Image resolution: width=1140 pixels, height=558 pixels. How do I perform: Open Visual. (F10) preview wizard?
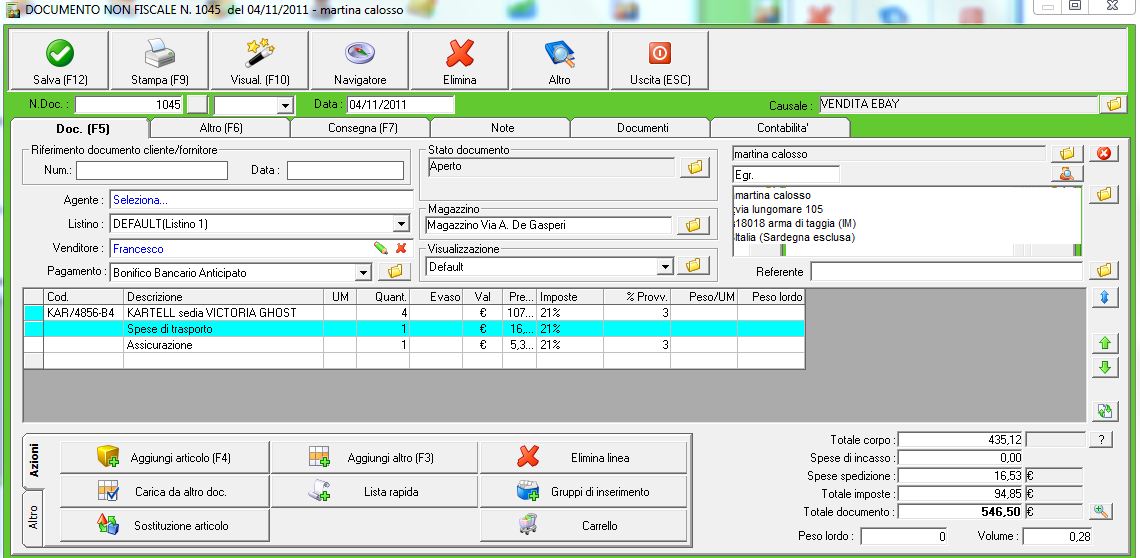coord(260,61)
